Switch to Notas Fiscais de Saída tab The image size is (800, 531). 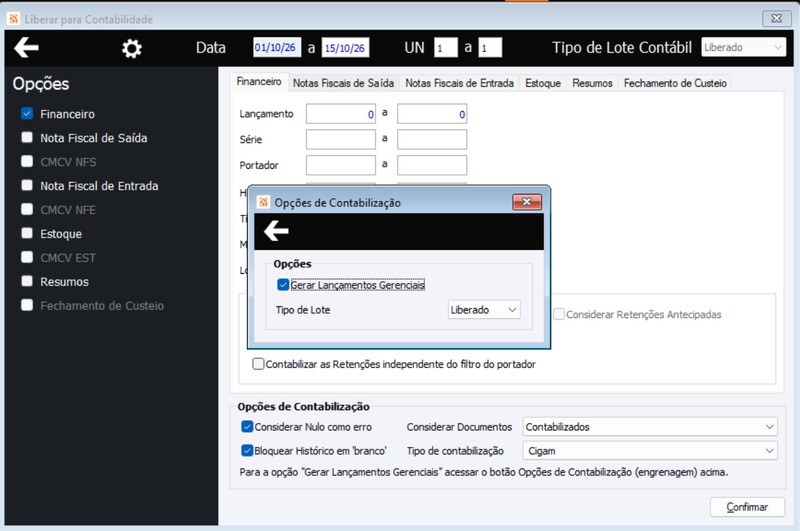tap(343, 83)
